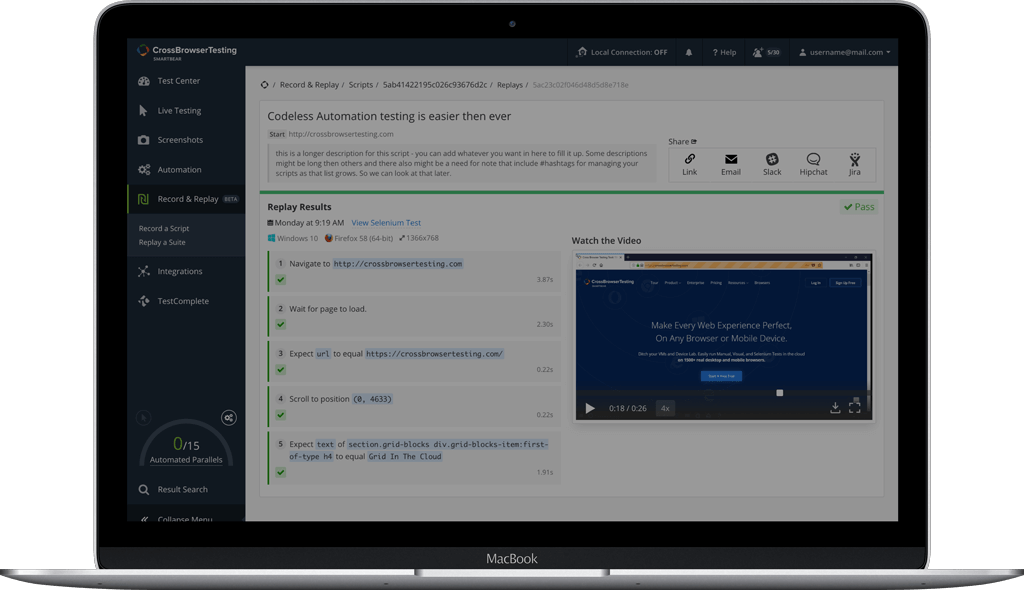The height and width of the screenshot is (590, 1024).
Task: Toggle Local Connection OFF status
Action: (621, 52)
